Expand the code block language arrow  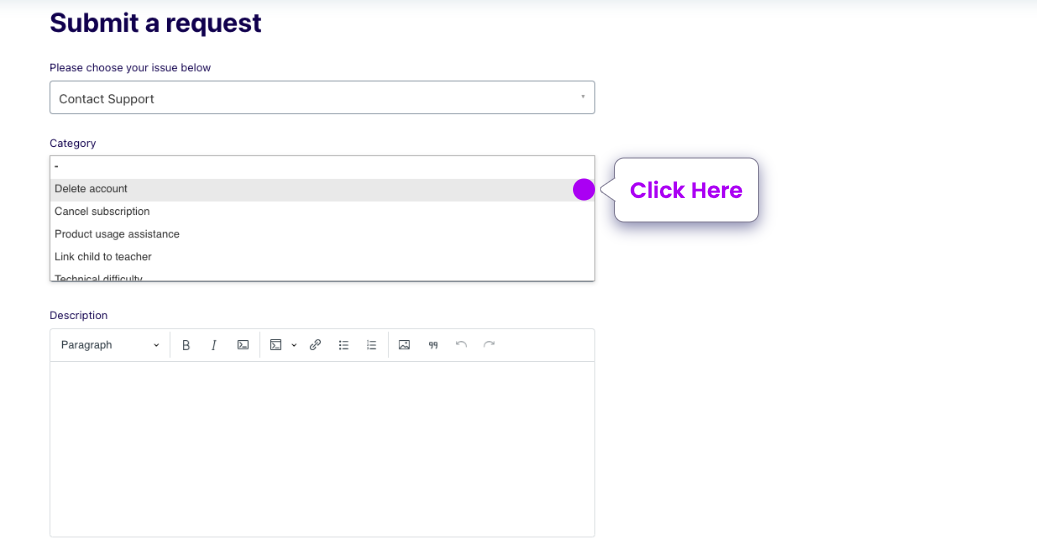pyautogui.click(x=294, y=345)
